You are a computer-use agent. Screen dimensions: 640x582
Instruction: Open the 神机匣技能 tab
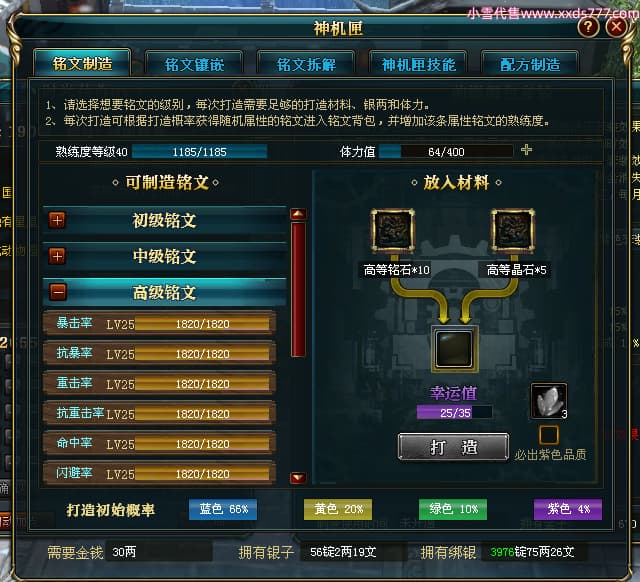418,64
